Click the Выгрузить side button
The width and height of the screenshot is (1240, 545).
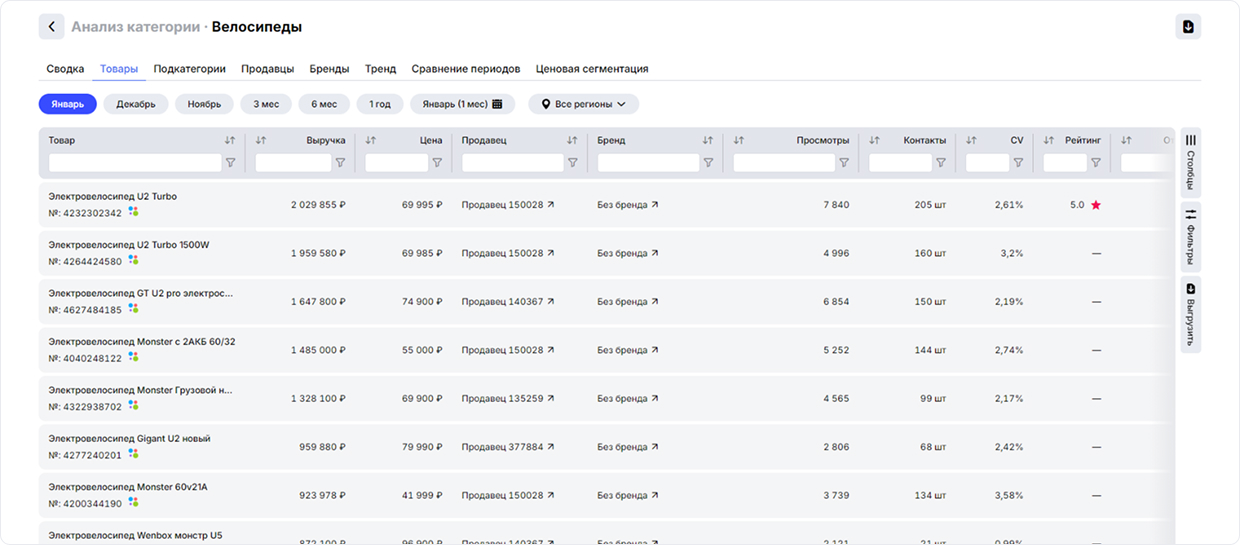[x=1190, y=314]
